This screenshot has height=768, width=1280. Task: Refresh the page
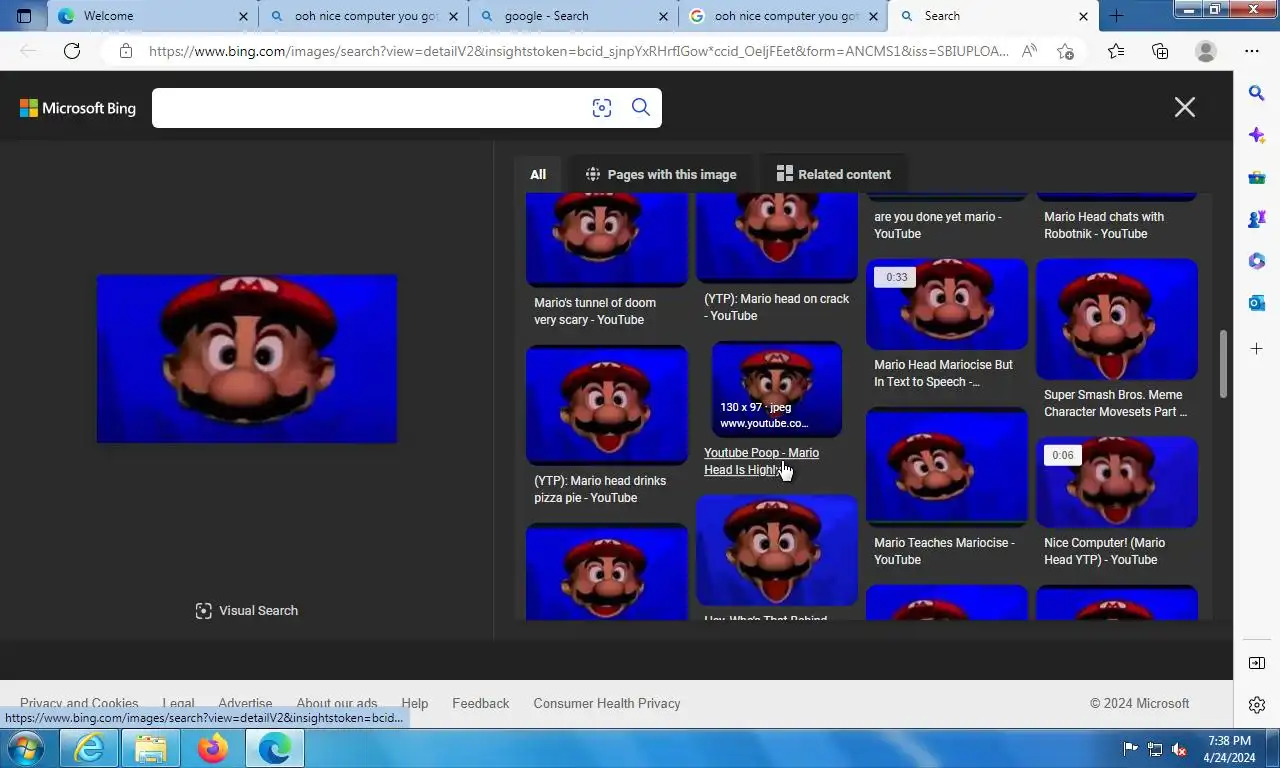click(72, 51)
